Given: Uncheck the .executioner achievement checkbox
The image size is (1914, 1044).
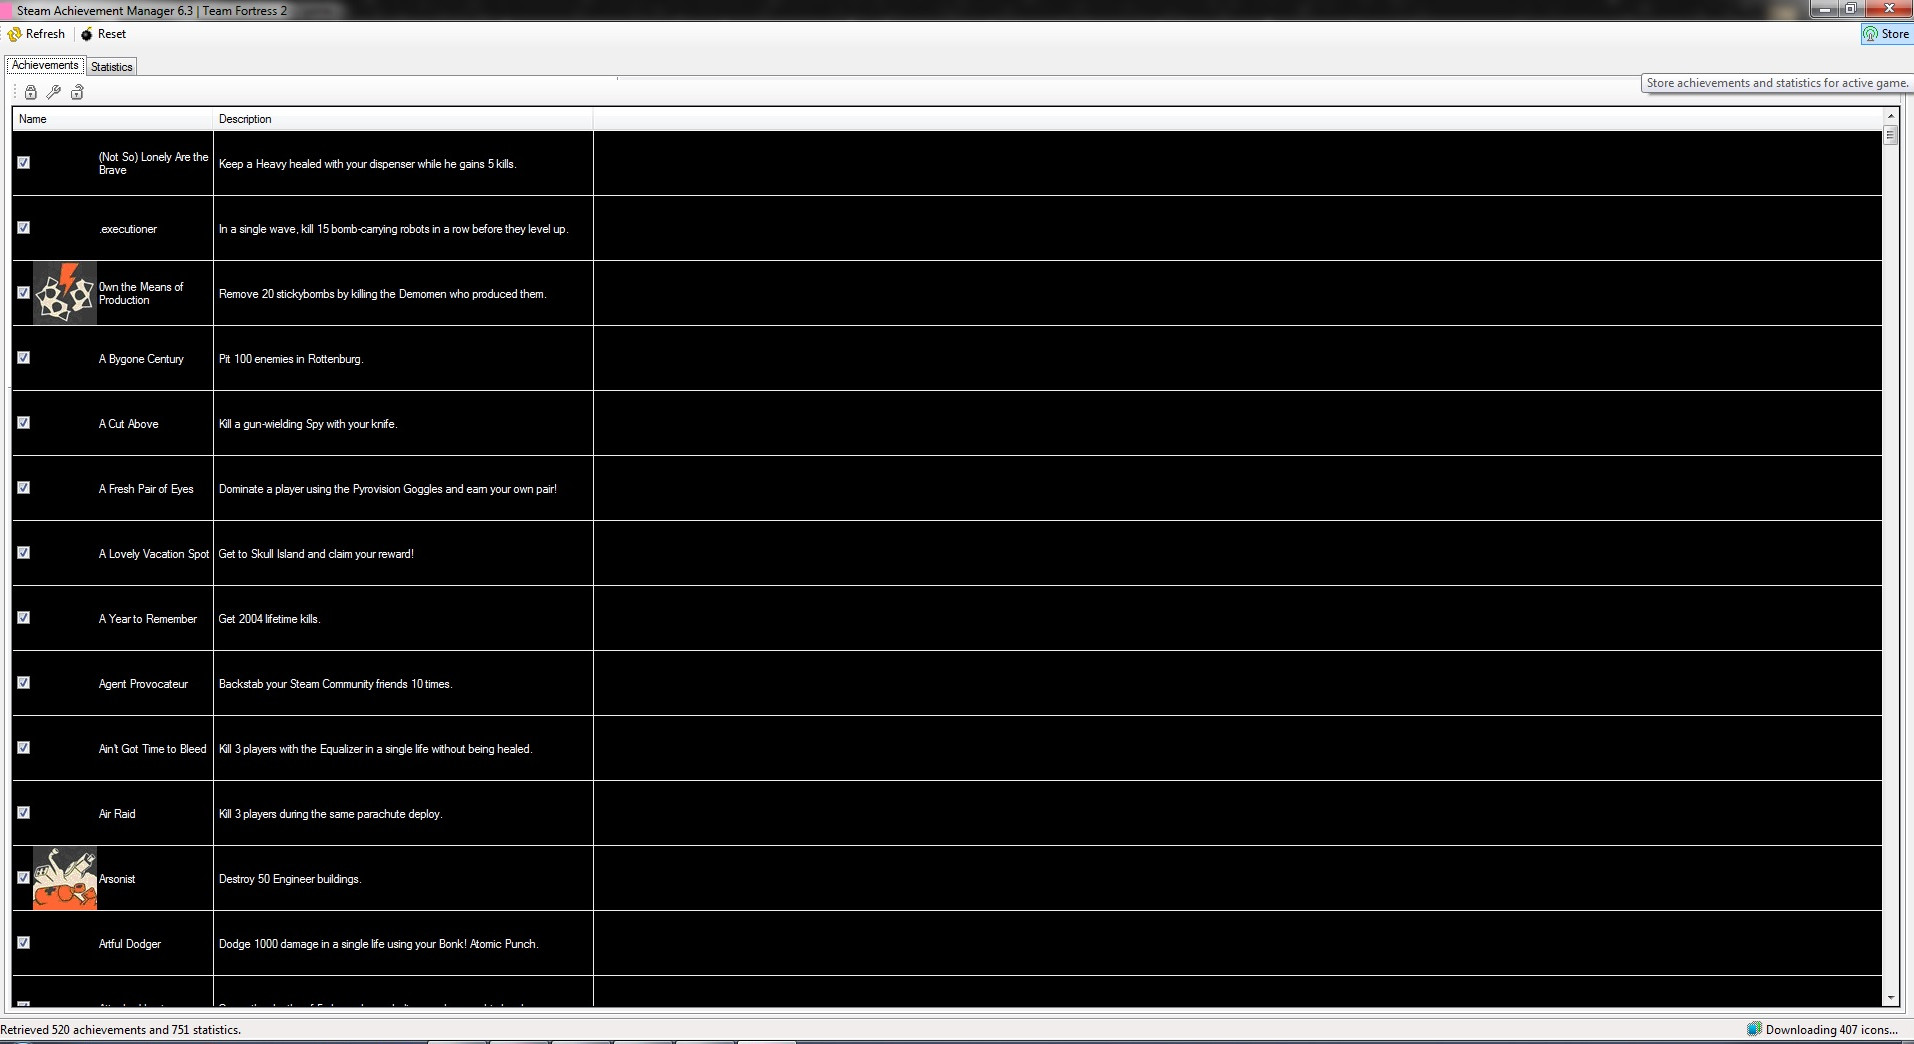Looking at the screenshot, I should (24, 228).
